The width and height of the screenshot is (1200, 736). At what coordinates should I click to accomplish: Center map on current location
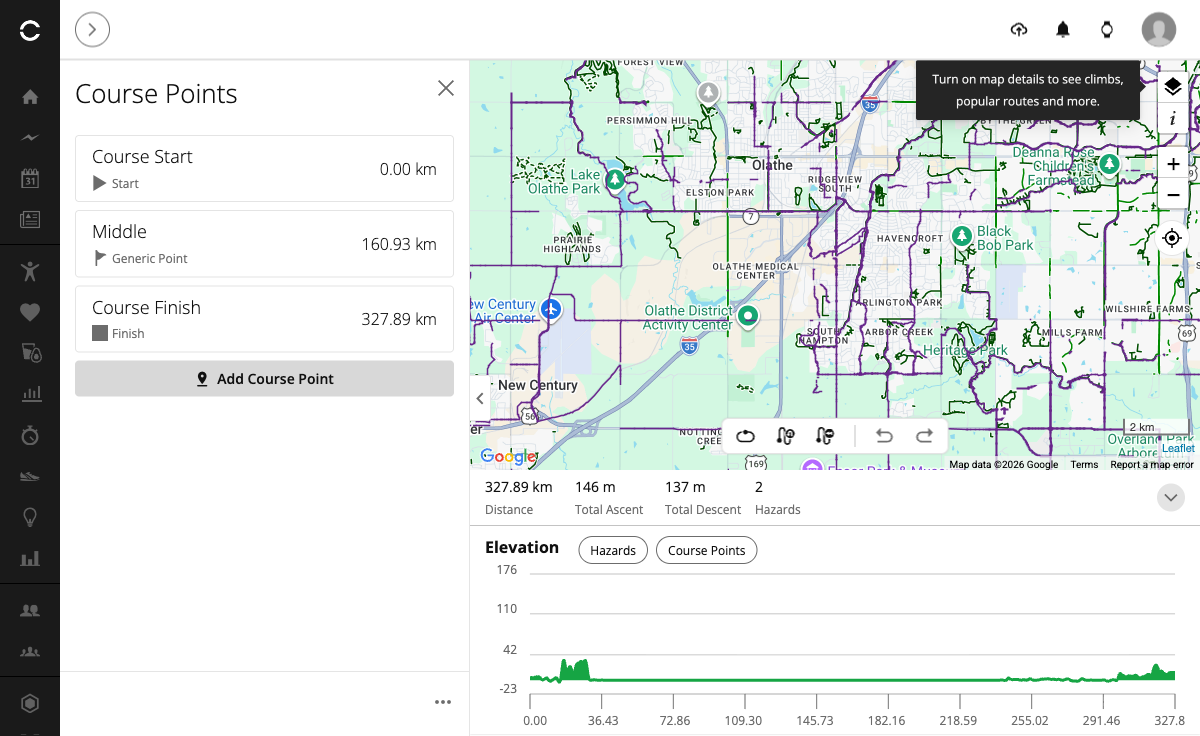tap(1173, 238)
